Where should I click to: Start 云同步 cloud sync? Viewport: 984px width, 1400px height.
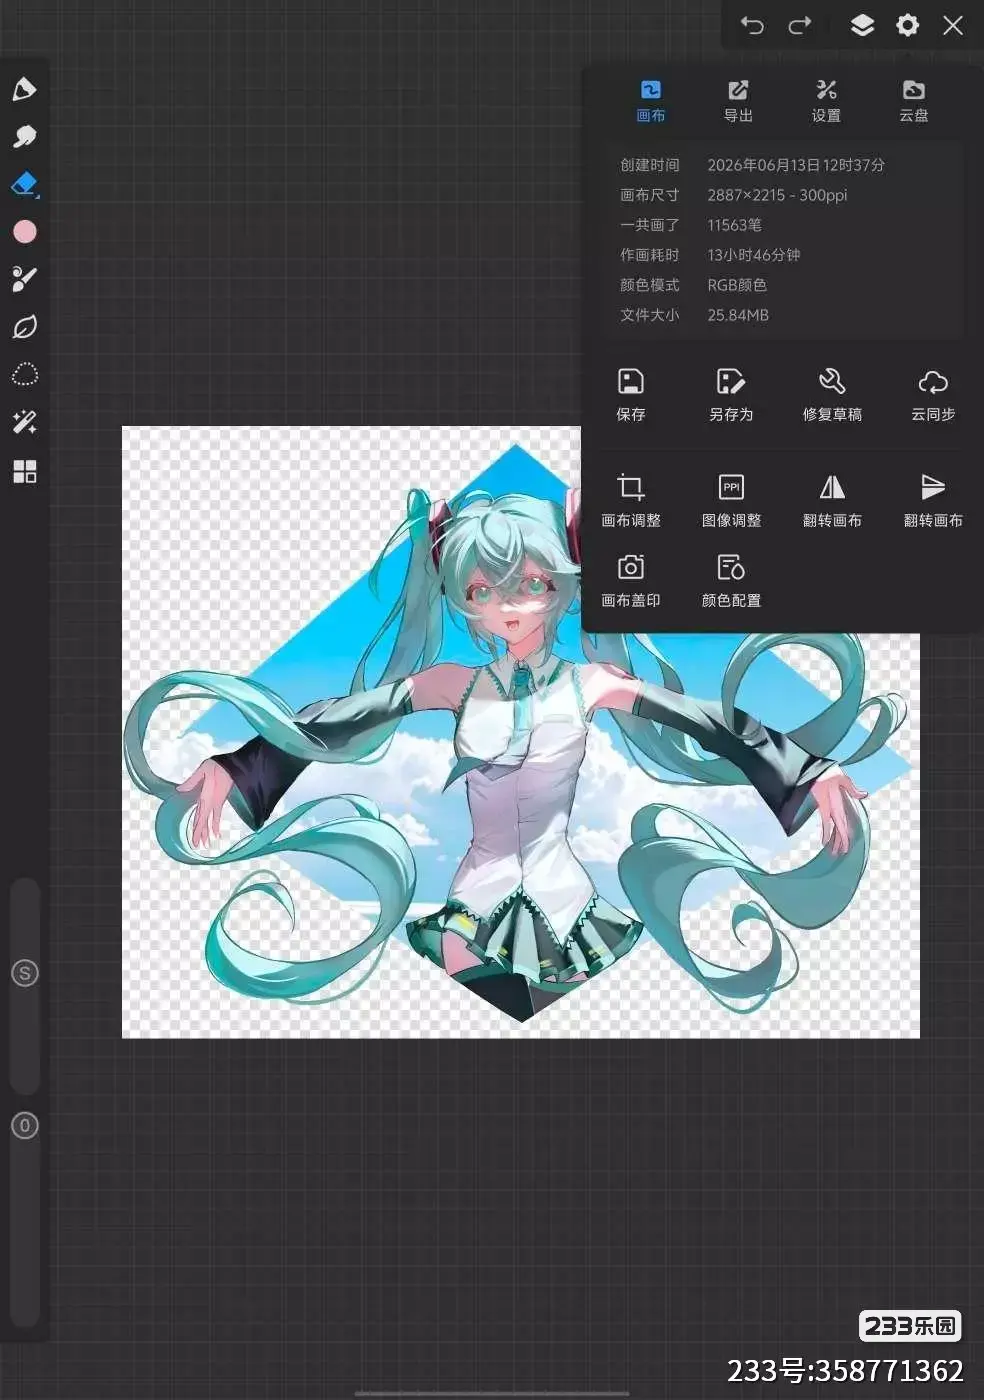[933, 395]
